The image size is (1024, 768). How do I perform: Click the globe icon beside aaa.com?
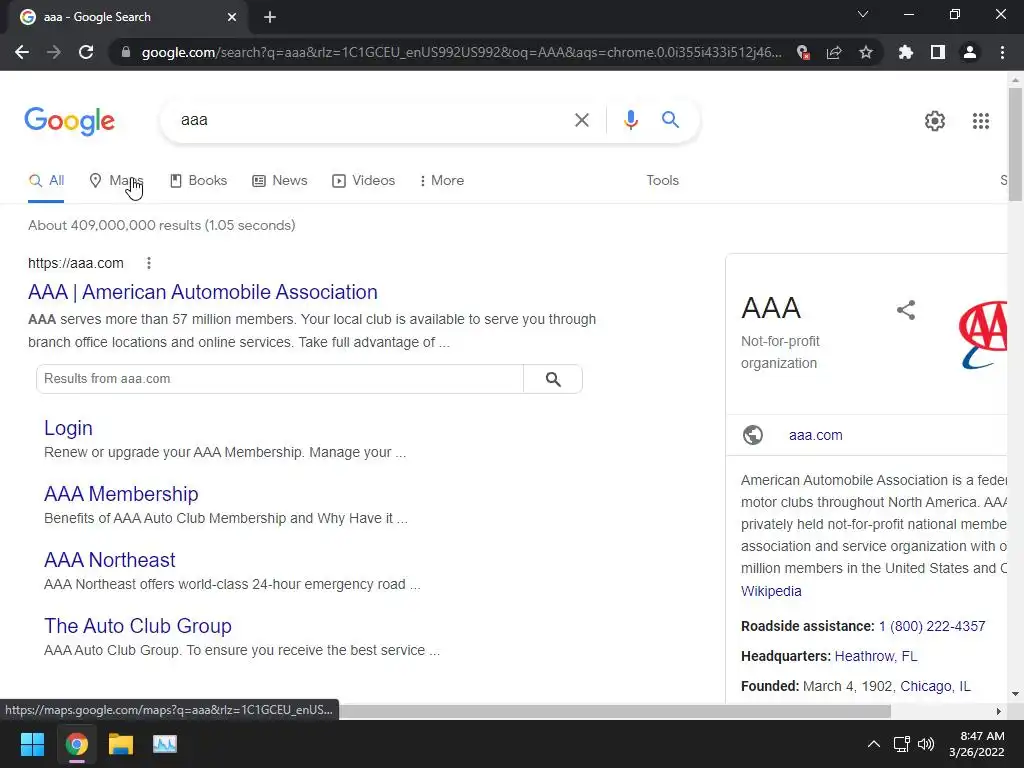(x=752, y=435)
